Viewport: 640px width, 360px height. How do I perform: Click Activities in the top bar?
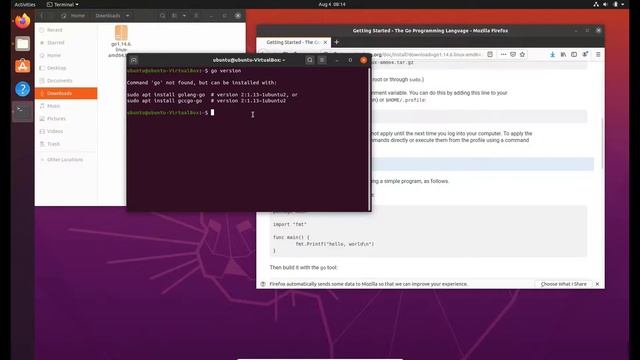click(25, 4)
